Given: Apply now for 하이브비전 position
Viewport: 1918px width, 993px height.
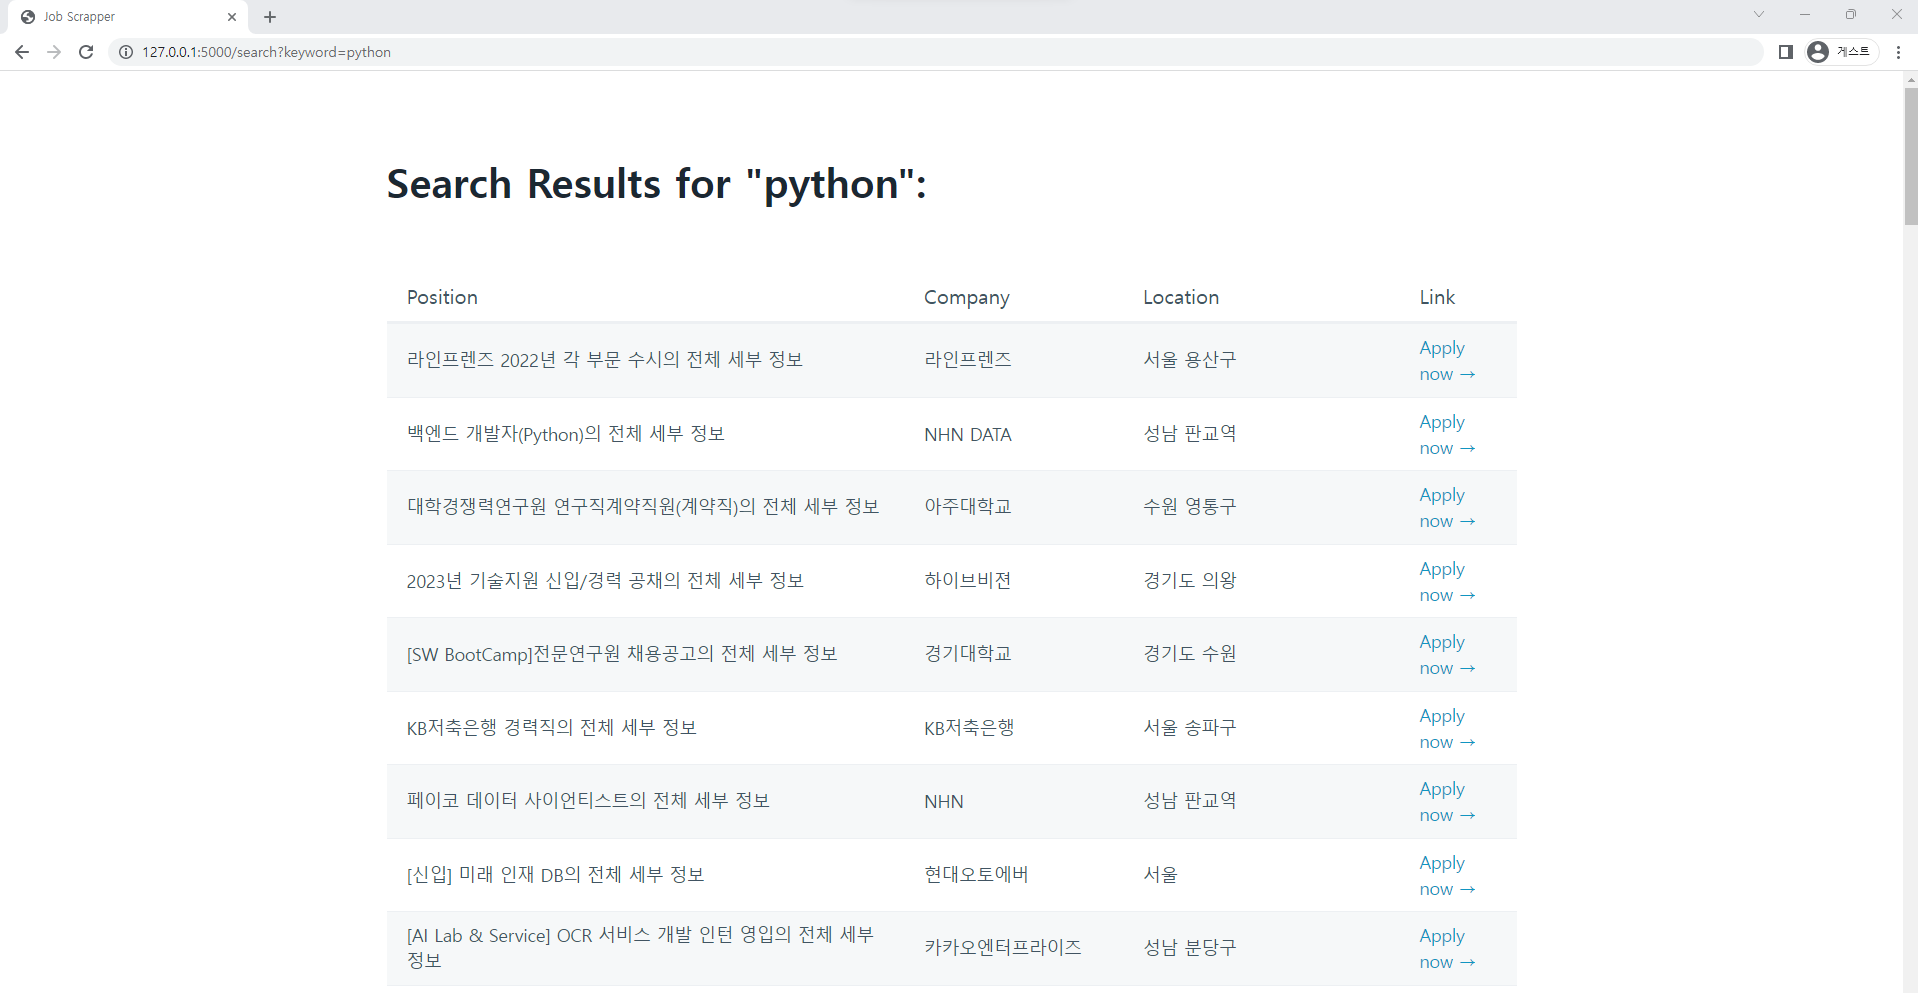Looking at the screenshot, I should 1447,582.
